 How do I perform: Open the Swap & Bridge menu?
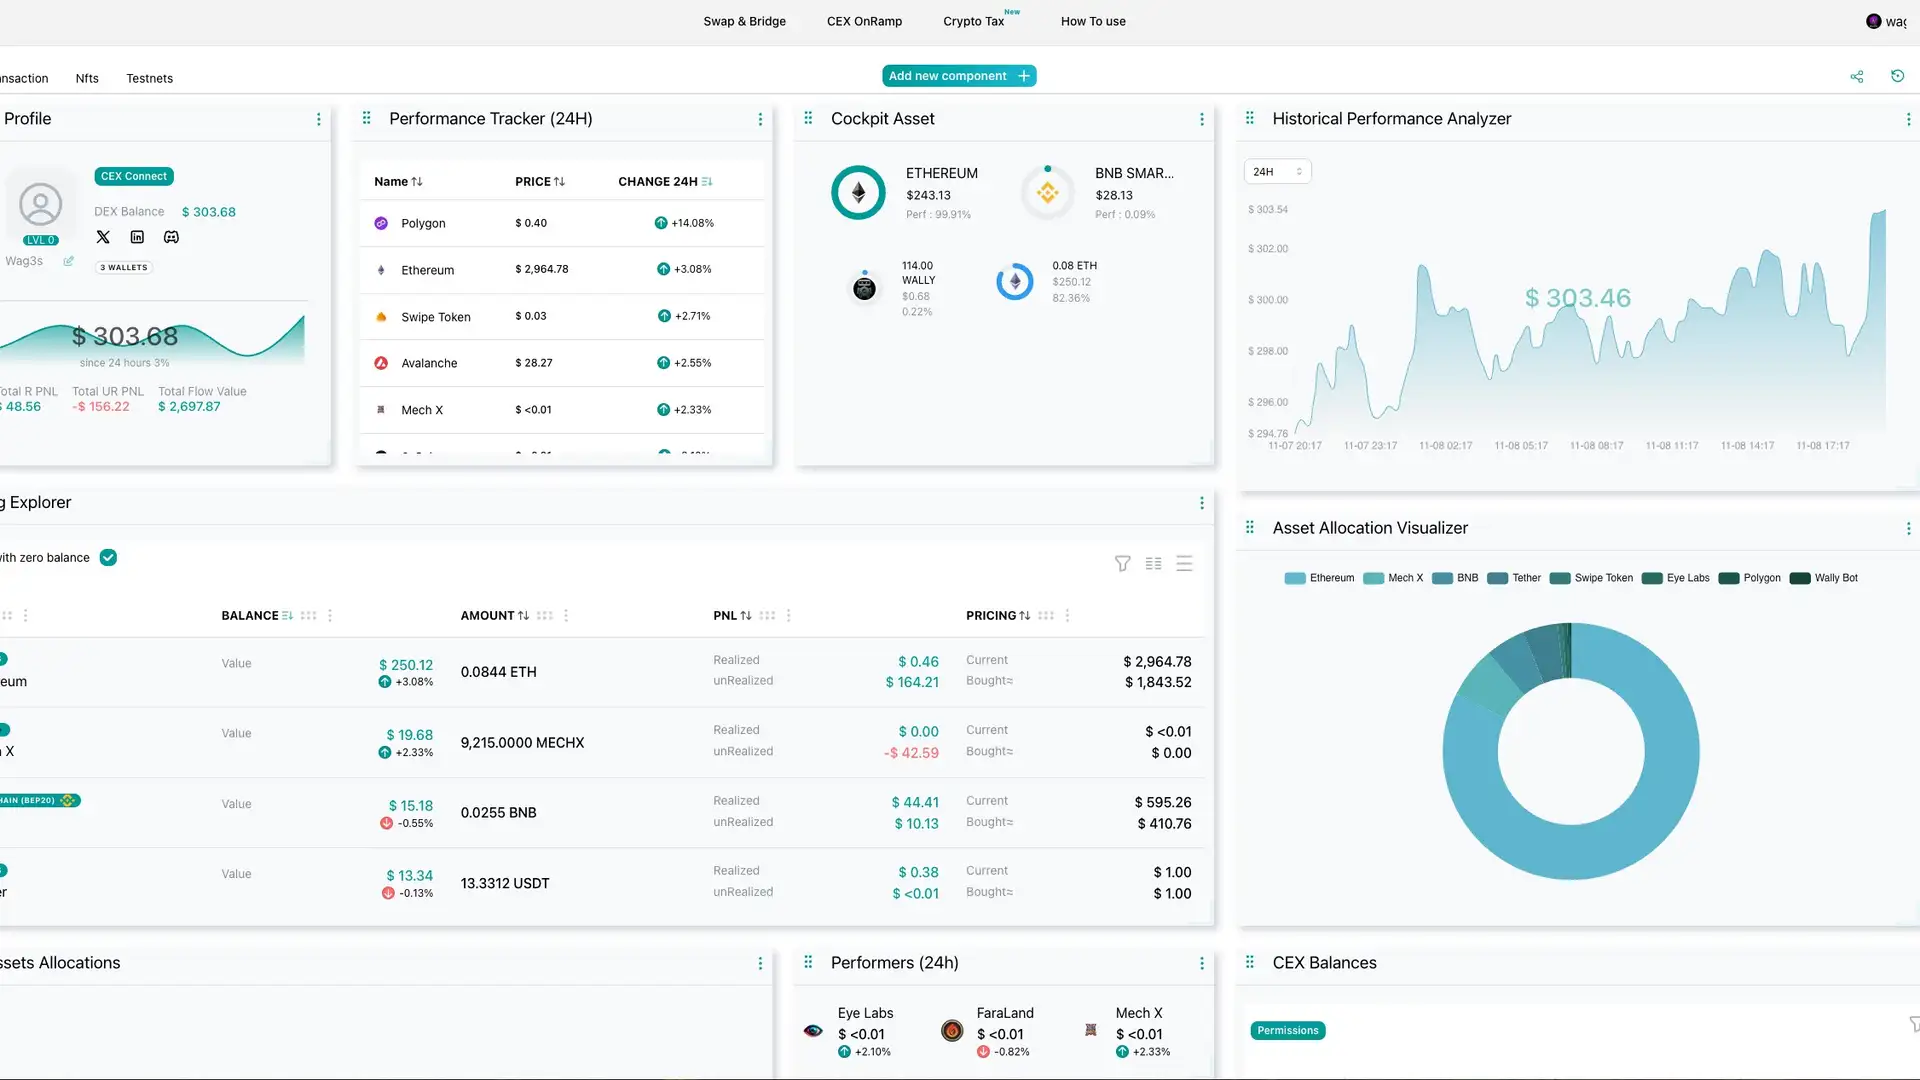(x=744, y=21)
